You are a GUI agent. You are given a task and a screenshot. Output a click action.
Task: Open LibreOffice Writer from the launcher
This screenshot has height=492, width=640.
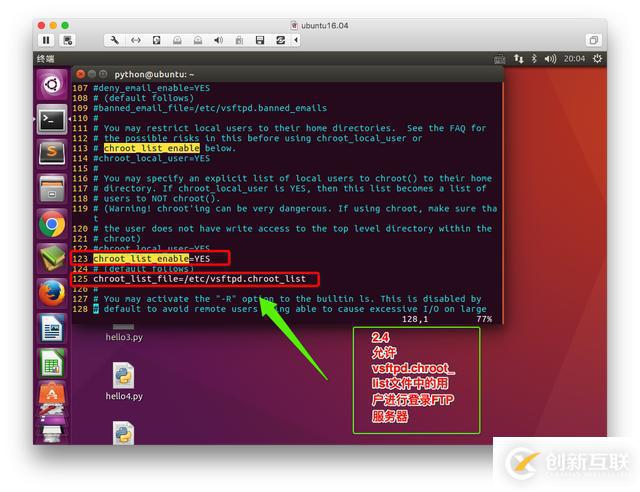[x=52, y=328]
